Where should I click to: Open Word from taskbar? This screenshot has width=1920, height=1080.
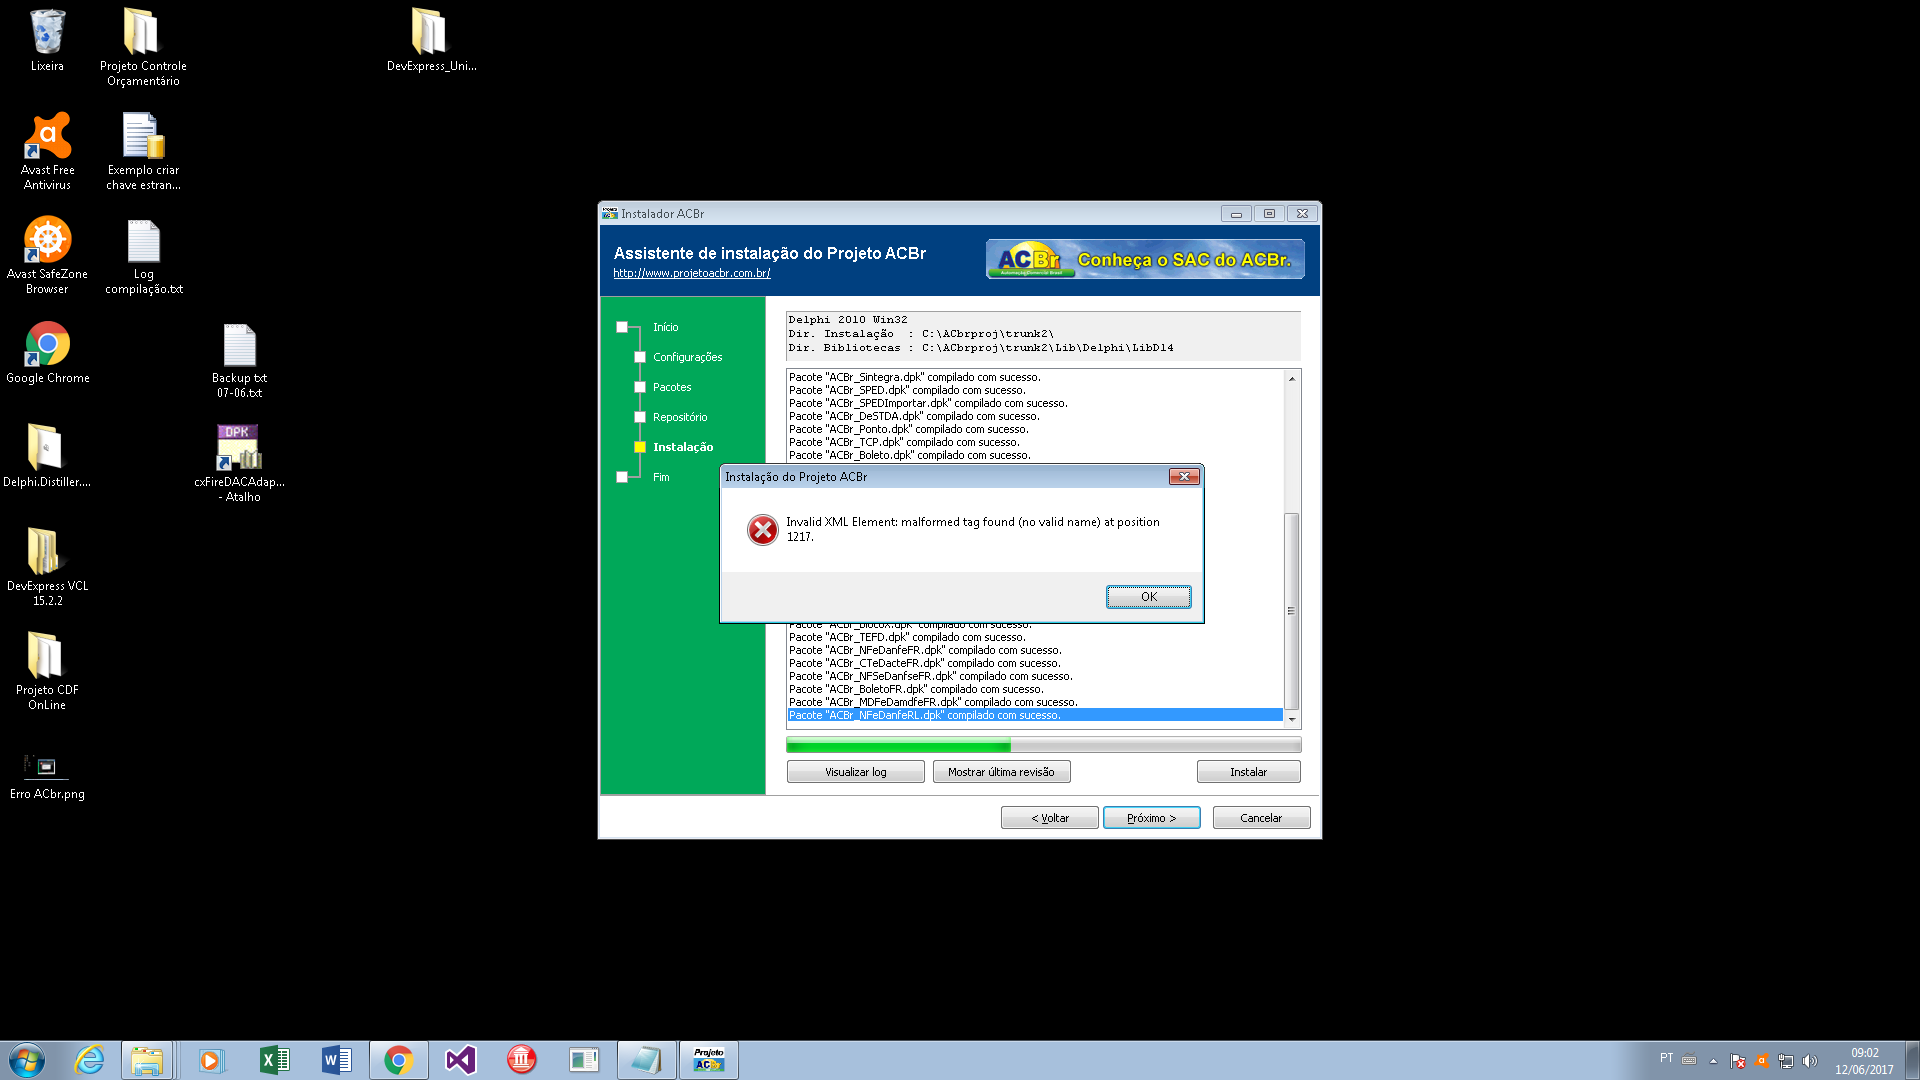(336, 1060)
